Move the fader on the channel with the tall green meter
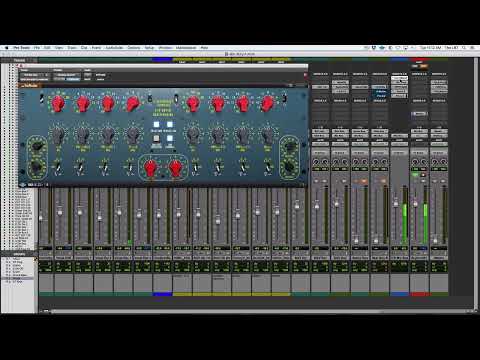This screenshot has width=480, height=360. (396, 203)
